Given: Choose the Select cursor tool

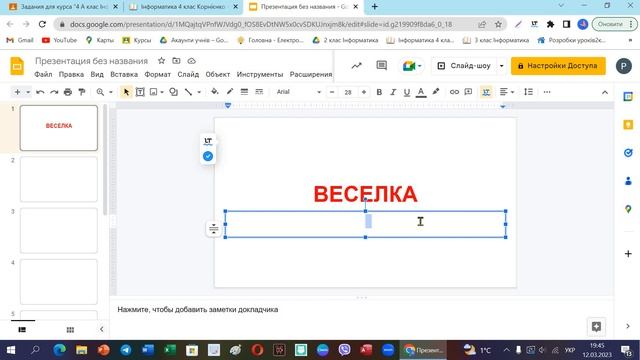Looking at the screenshot, I should (x=126, y=92).
